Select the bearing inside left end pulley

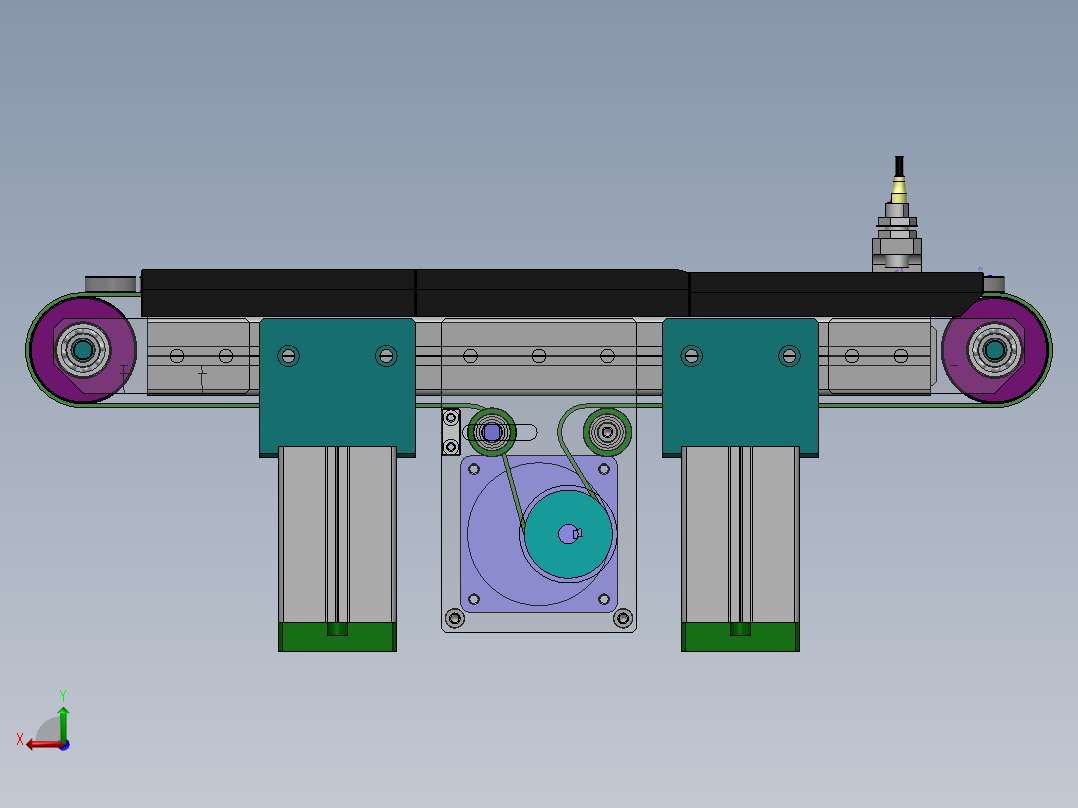pos(83,350)
